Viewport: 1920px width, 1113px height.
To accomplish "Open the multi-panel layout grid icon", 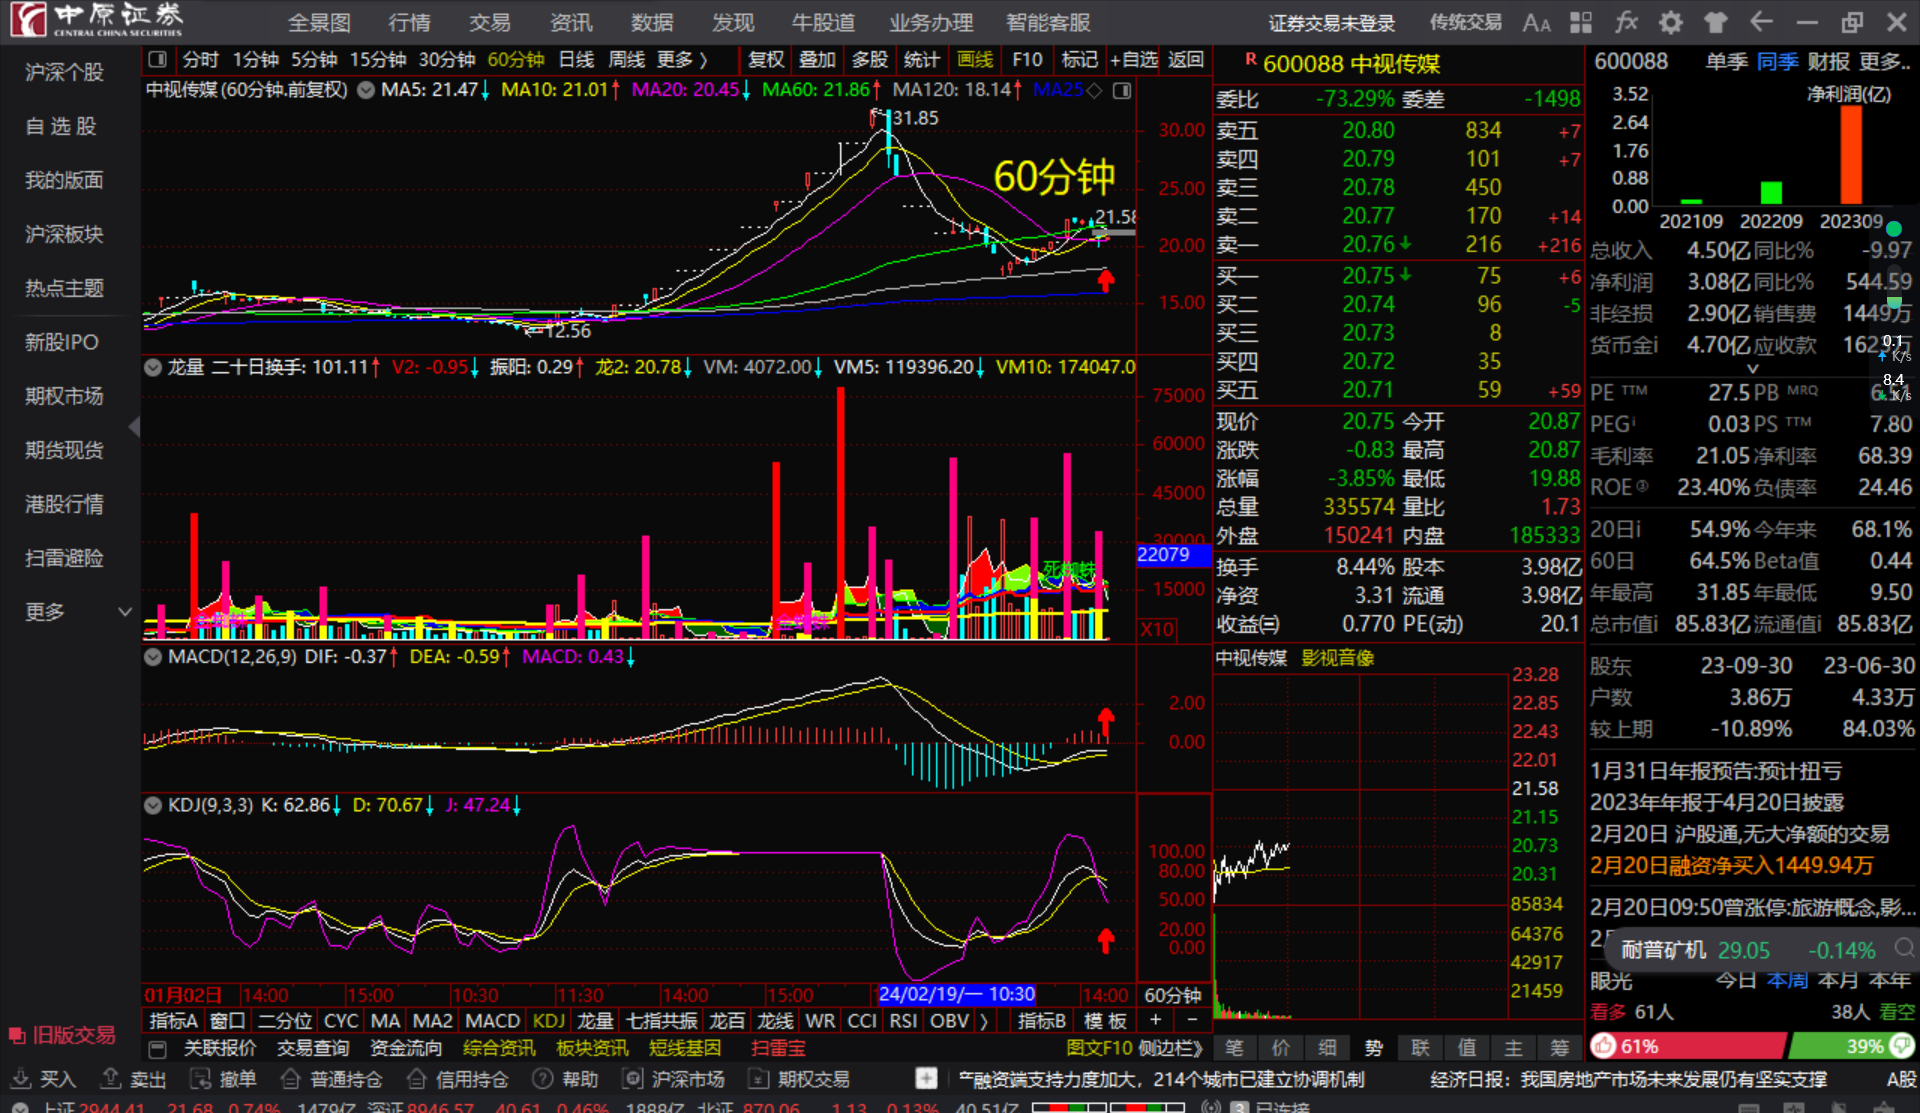I will pyautogui.click(x=1581, y=22).
